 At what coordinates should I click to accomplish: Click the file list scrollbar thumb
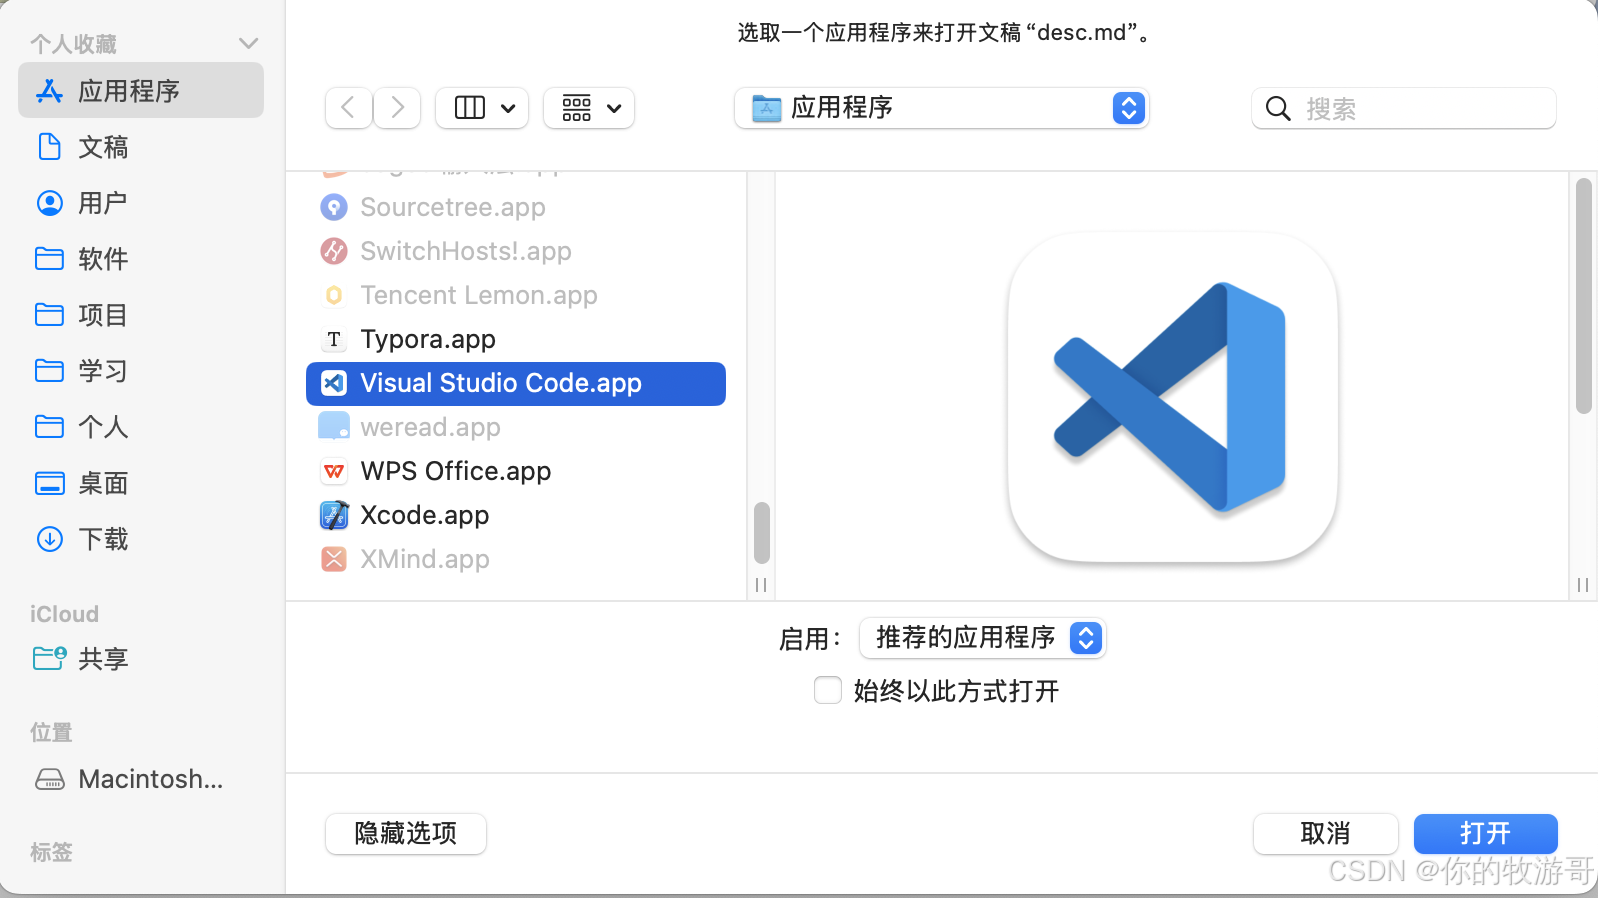pos(762,533)
